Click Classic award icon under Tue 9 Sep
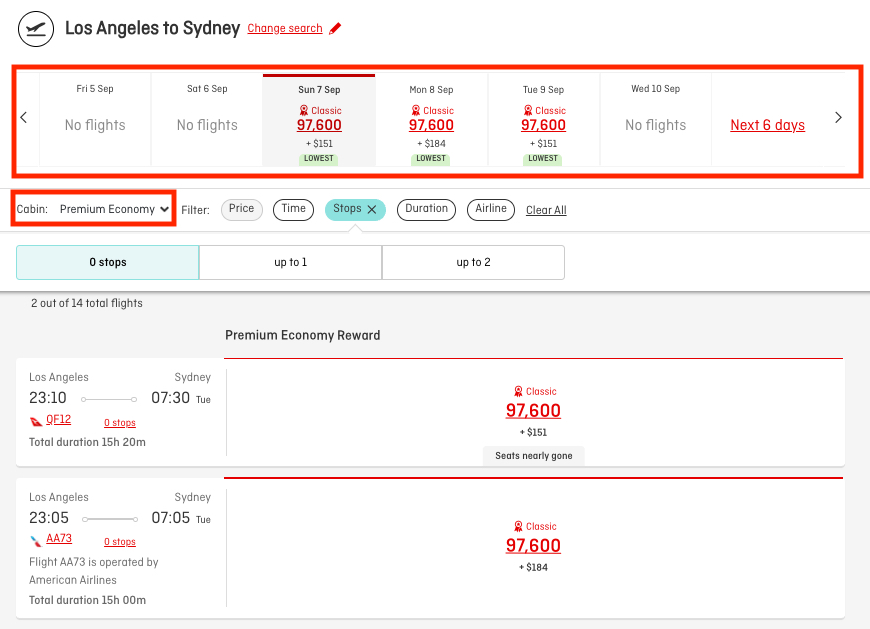This screenshot has width=870, height=629. click(528, 110)
